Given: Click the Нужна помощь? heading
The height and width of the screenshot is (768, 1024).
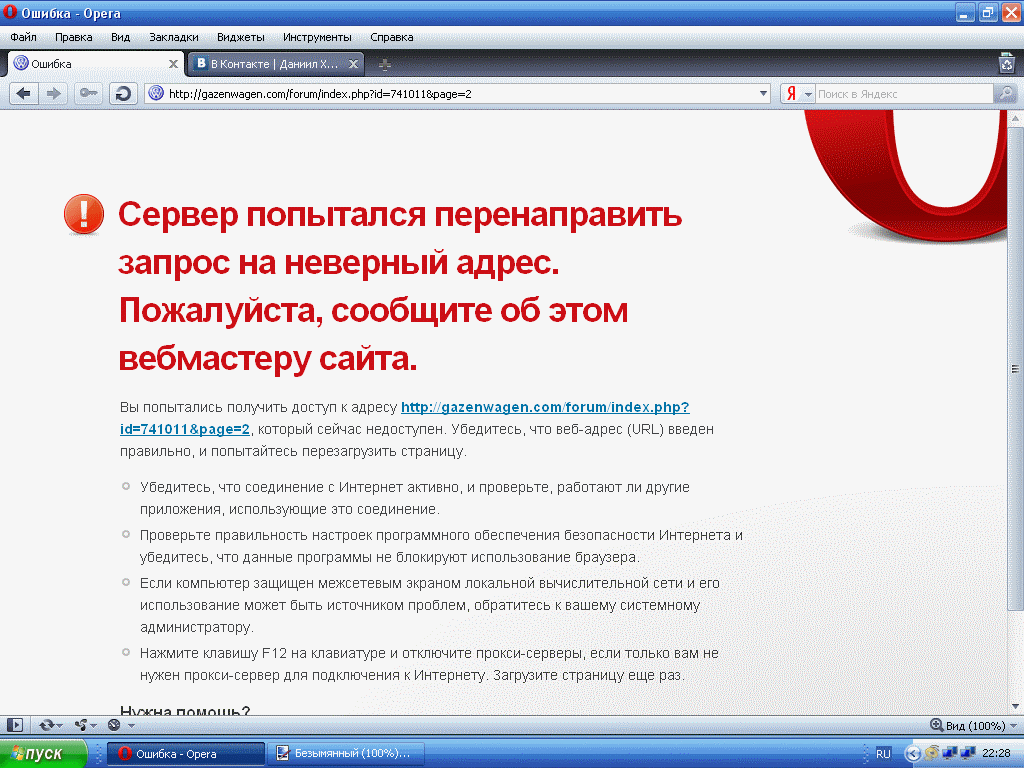Looking at the screenshot, I should click(185, 711).
